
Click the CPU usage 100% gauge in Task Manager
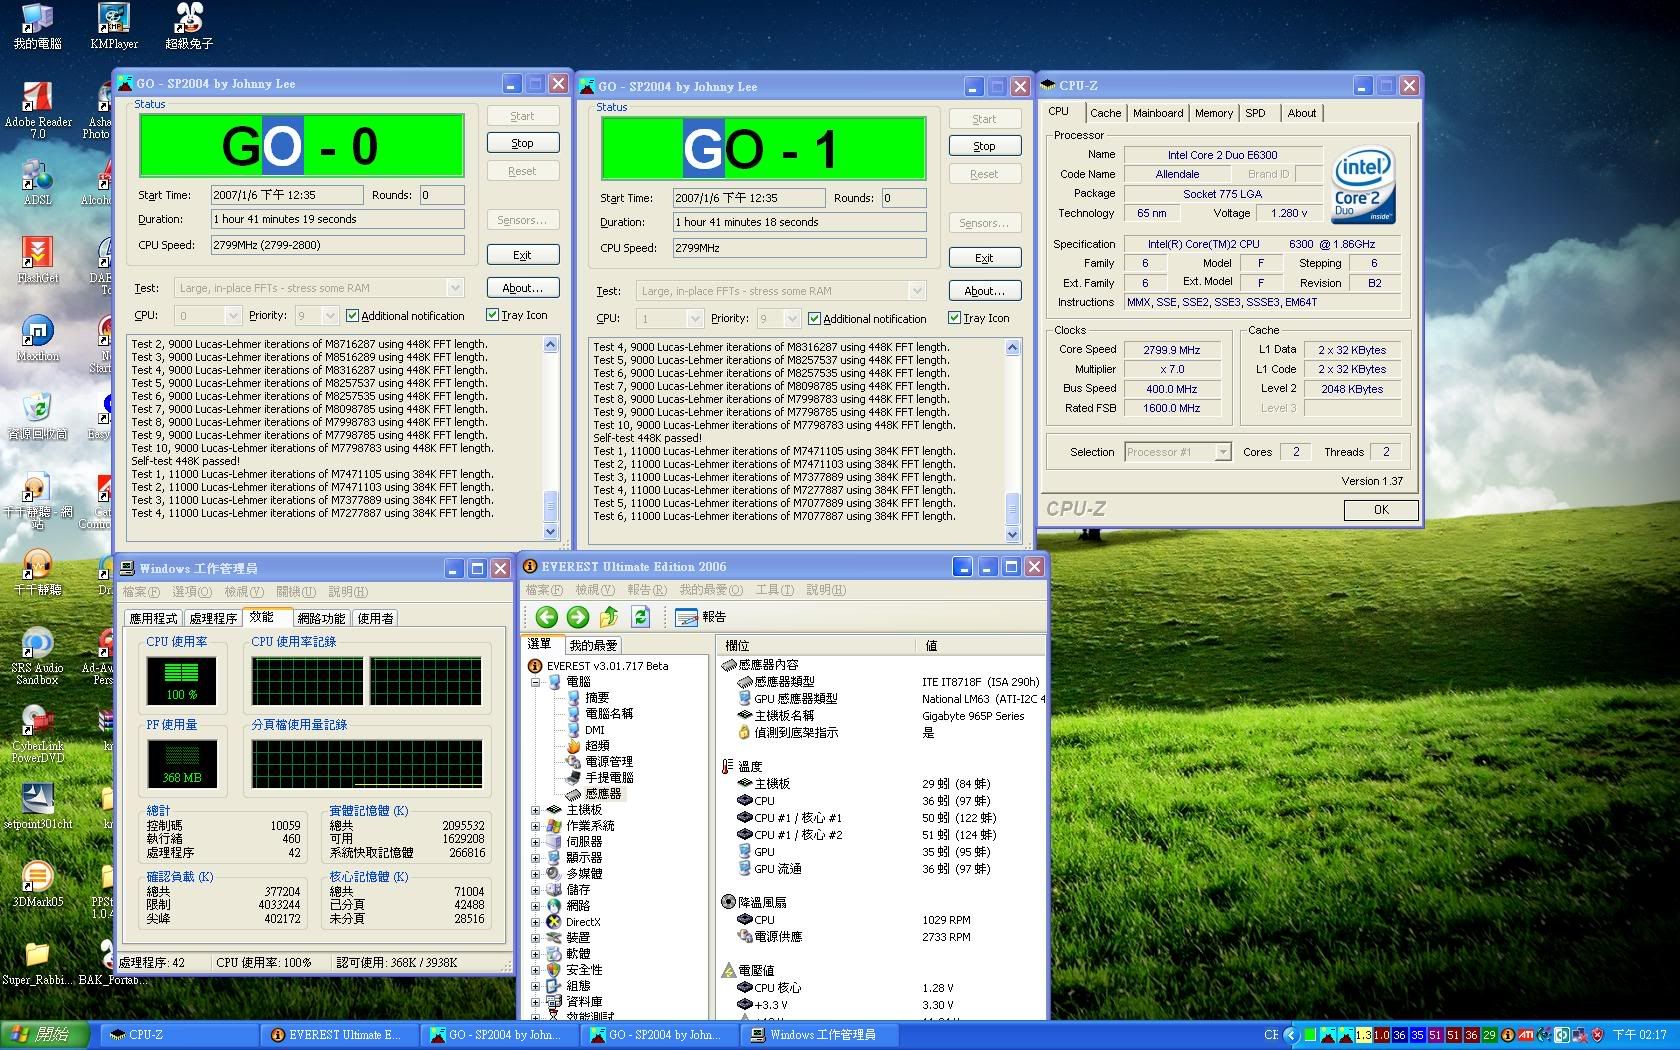(182, 680)
